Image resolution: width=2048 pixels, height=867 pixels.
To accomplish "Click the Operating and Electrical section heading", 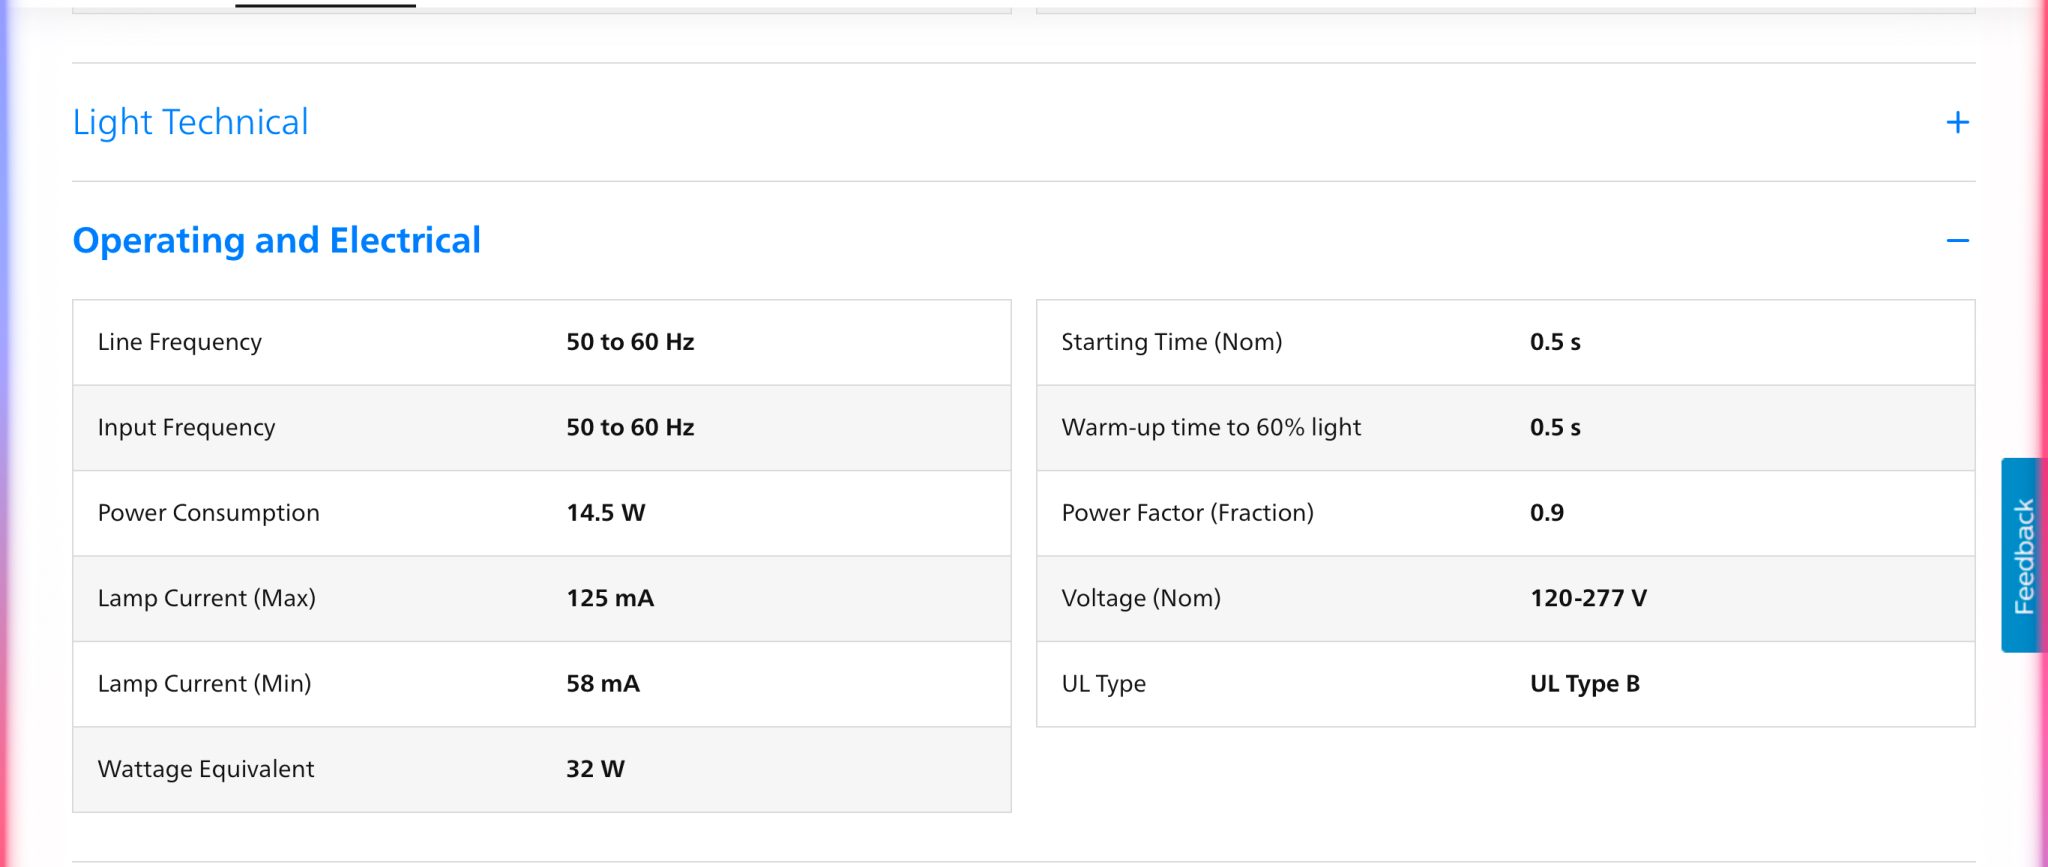I will [276, 241].
